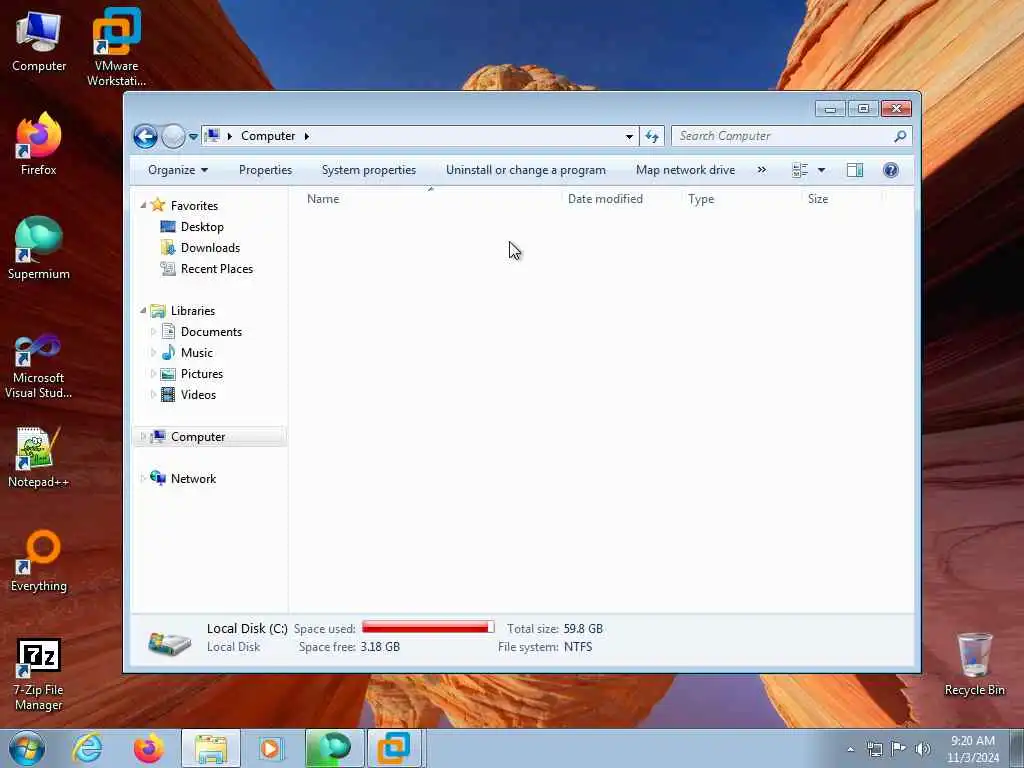Expand the Network tree node arrow

143,479
